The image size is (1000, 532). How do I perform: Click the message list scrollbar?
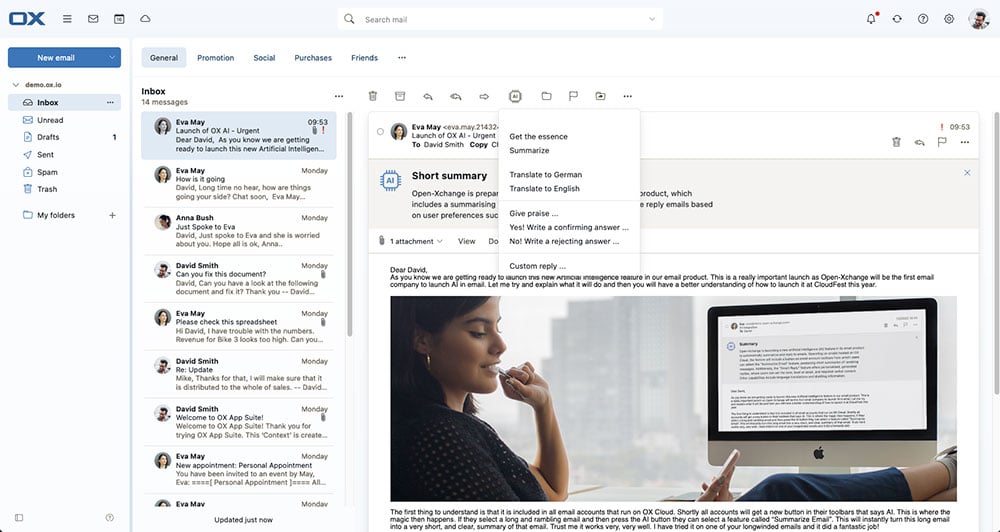click(349, 225)
